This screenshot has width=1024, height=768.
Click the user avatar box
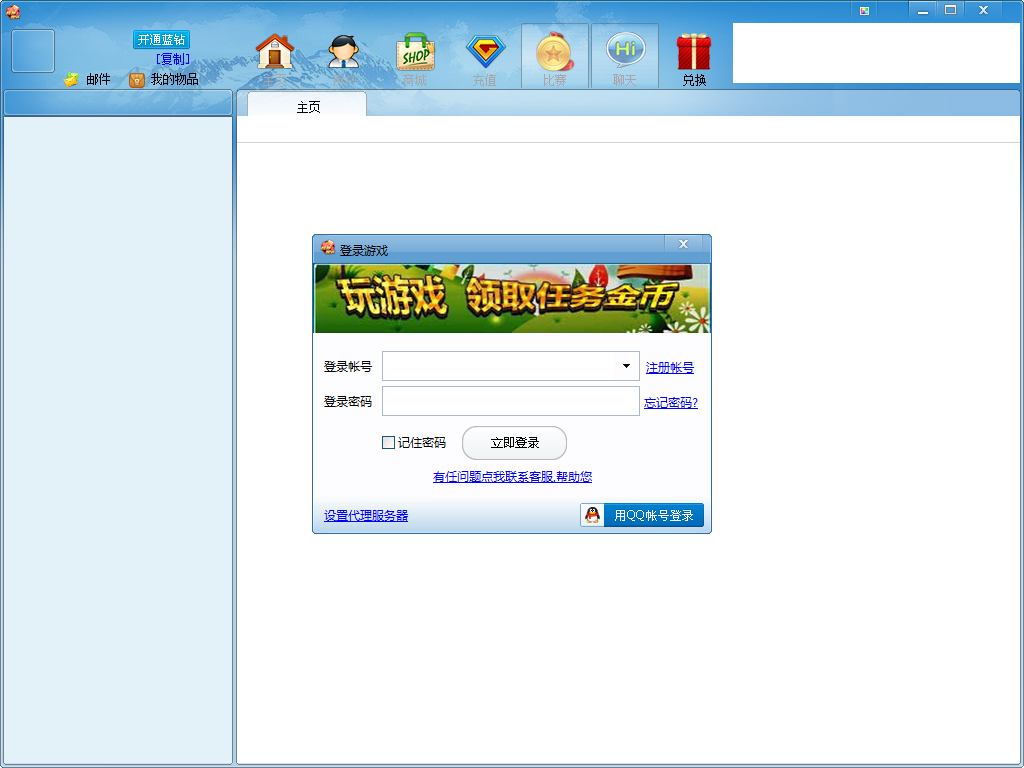point(33,51)
